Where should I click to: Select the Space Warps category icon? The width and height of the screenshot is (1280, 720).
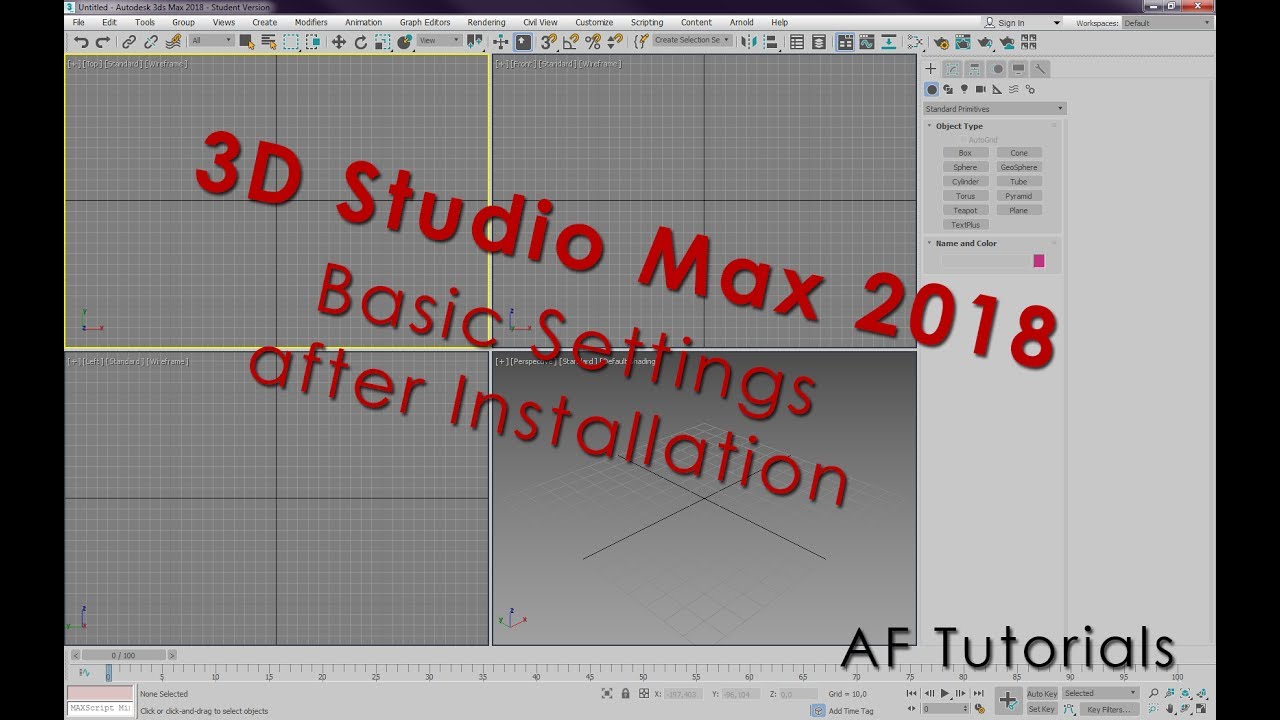pos(1013,89)
